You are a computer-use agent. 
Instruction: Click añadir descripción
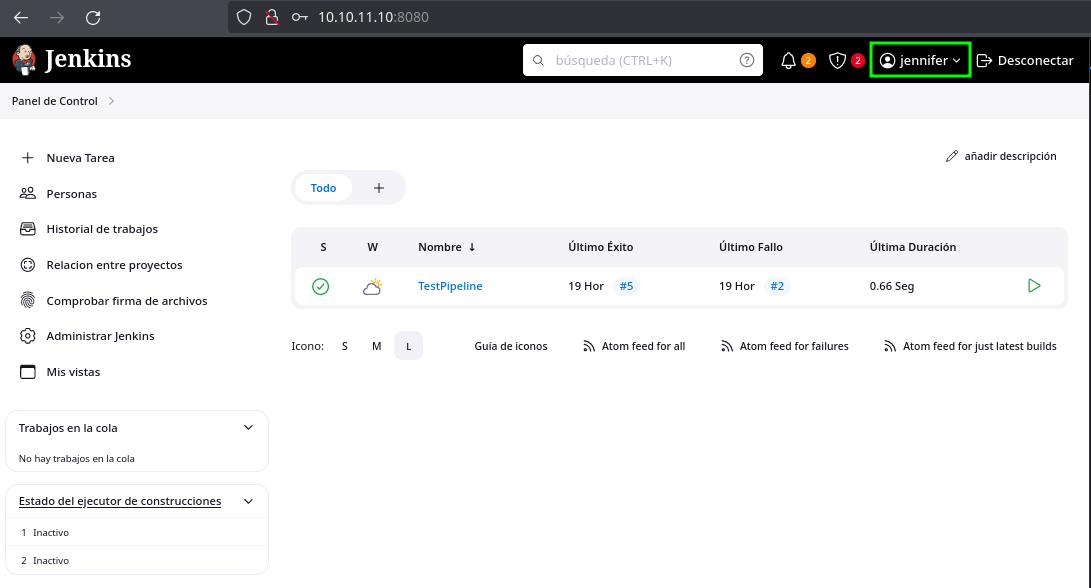tap(1001, 157)
